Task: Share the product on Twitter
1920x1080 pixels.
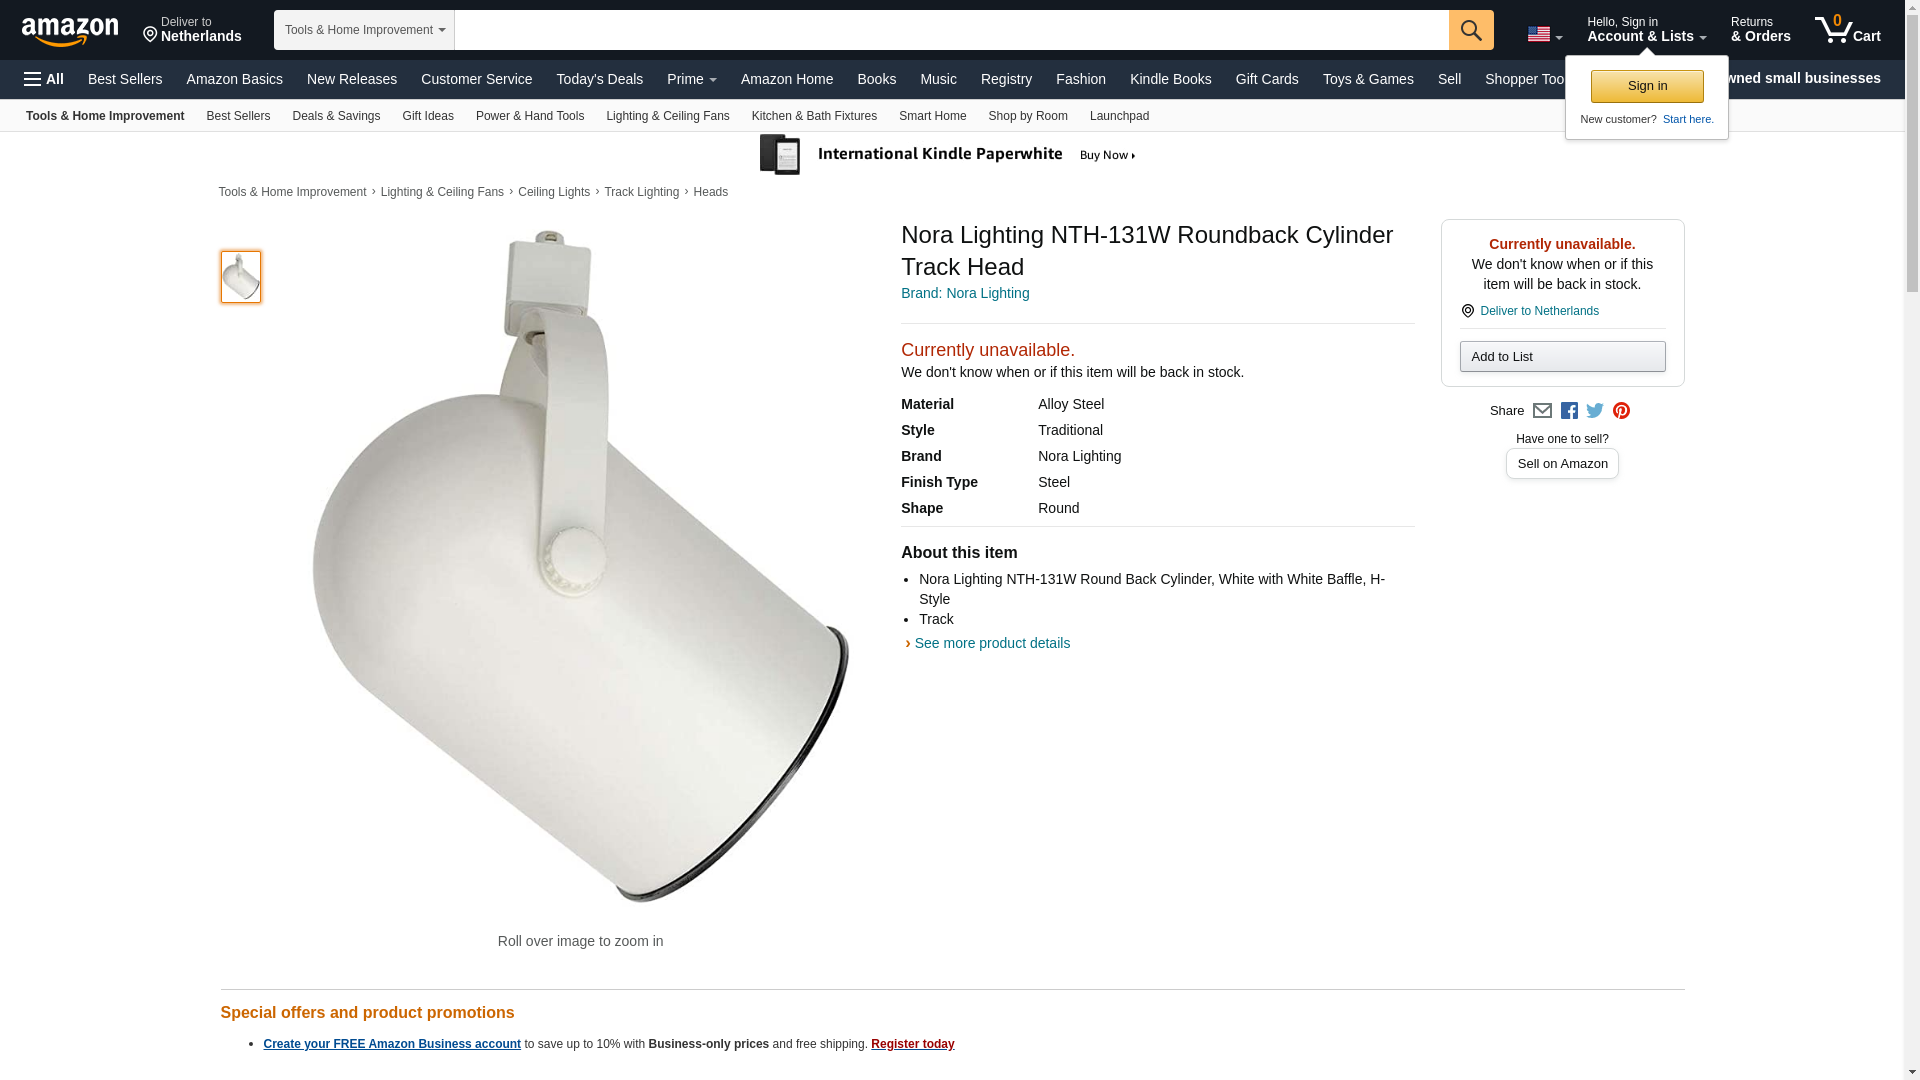Action: point(1595,411)
